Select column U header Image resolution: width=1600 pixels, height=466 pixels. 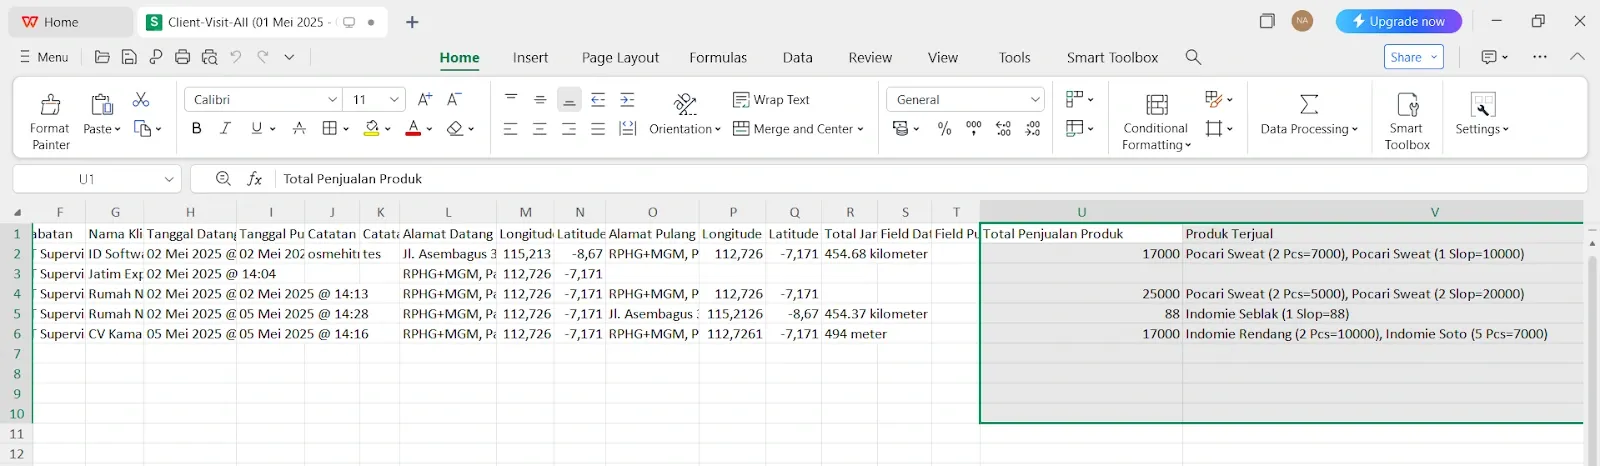point(1081,212)
